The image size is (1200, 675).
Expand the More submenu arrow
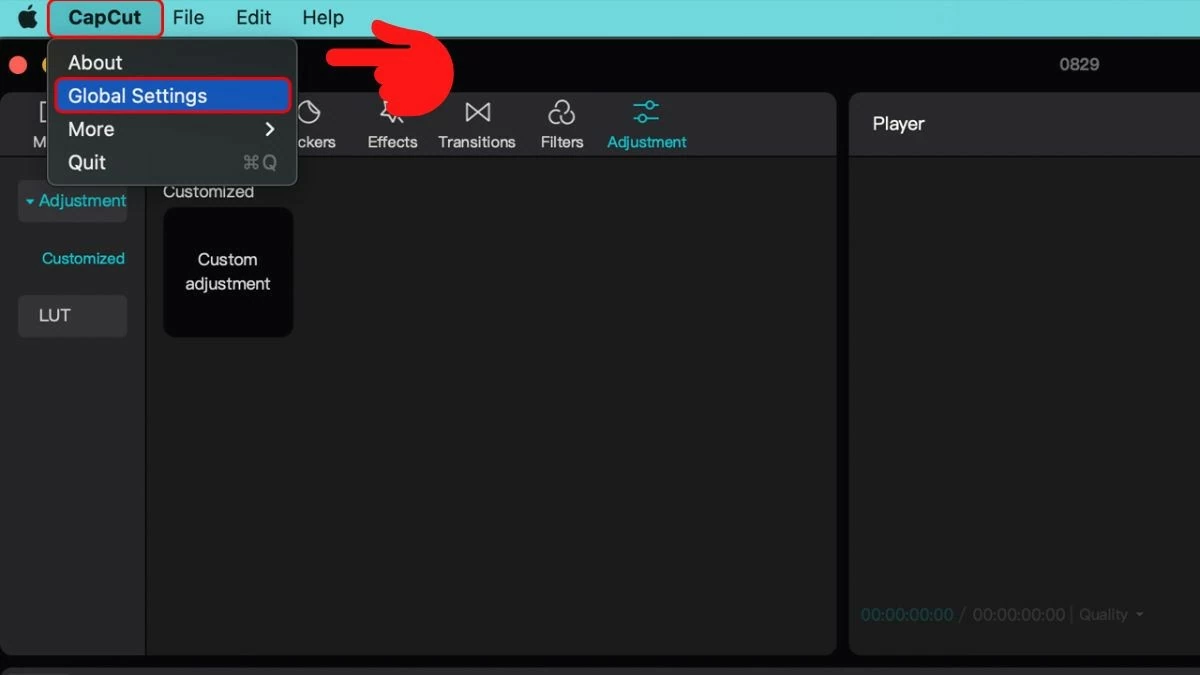(x=269, y=129)
